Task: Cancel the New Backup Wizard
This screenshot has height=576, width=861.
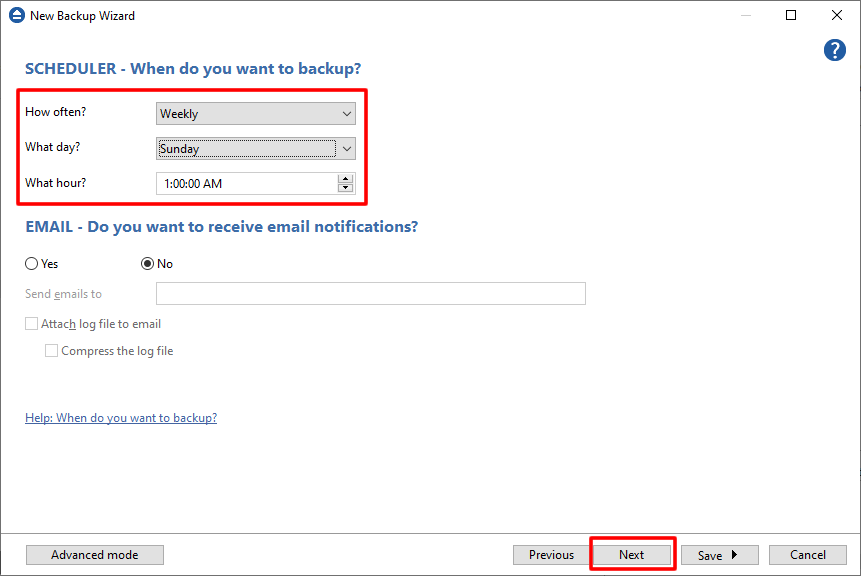Action: [808, 555]
